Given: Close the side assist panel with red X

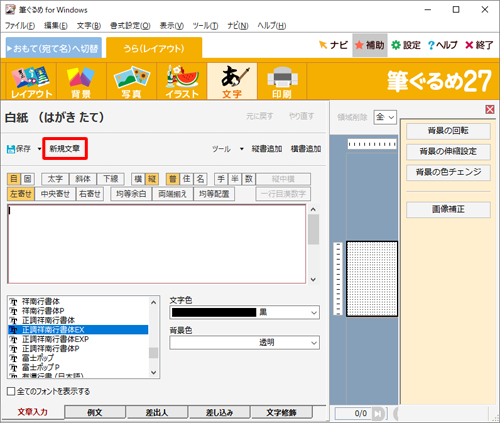Looking at the screenshot, I should pyautogui.click(x=490, y=109).
